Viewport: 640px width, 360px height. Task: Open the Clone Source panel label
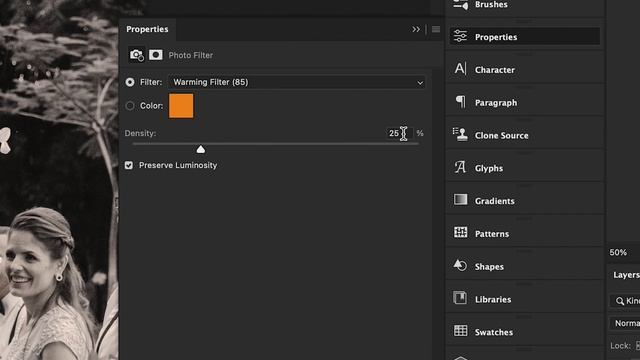(502, 136)
